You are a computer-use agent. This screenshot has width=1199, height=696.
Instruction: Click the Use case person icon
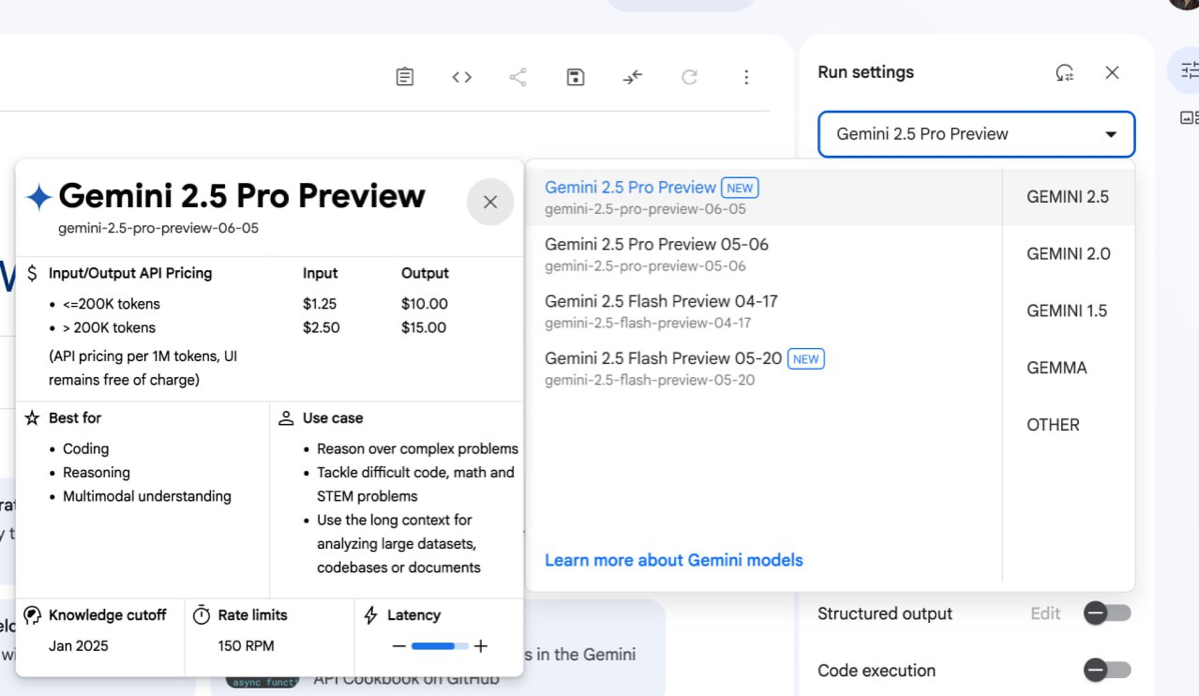286,418
